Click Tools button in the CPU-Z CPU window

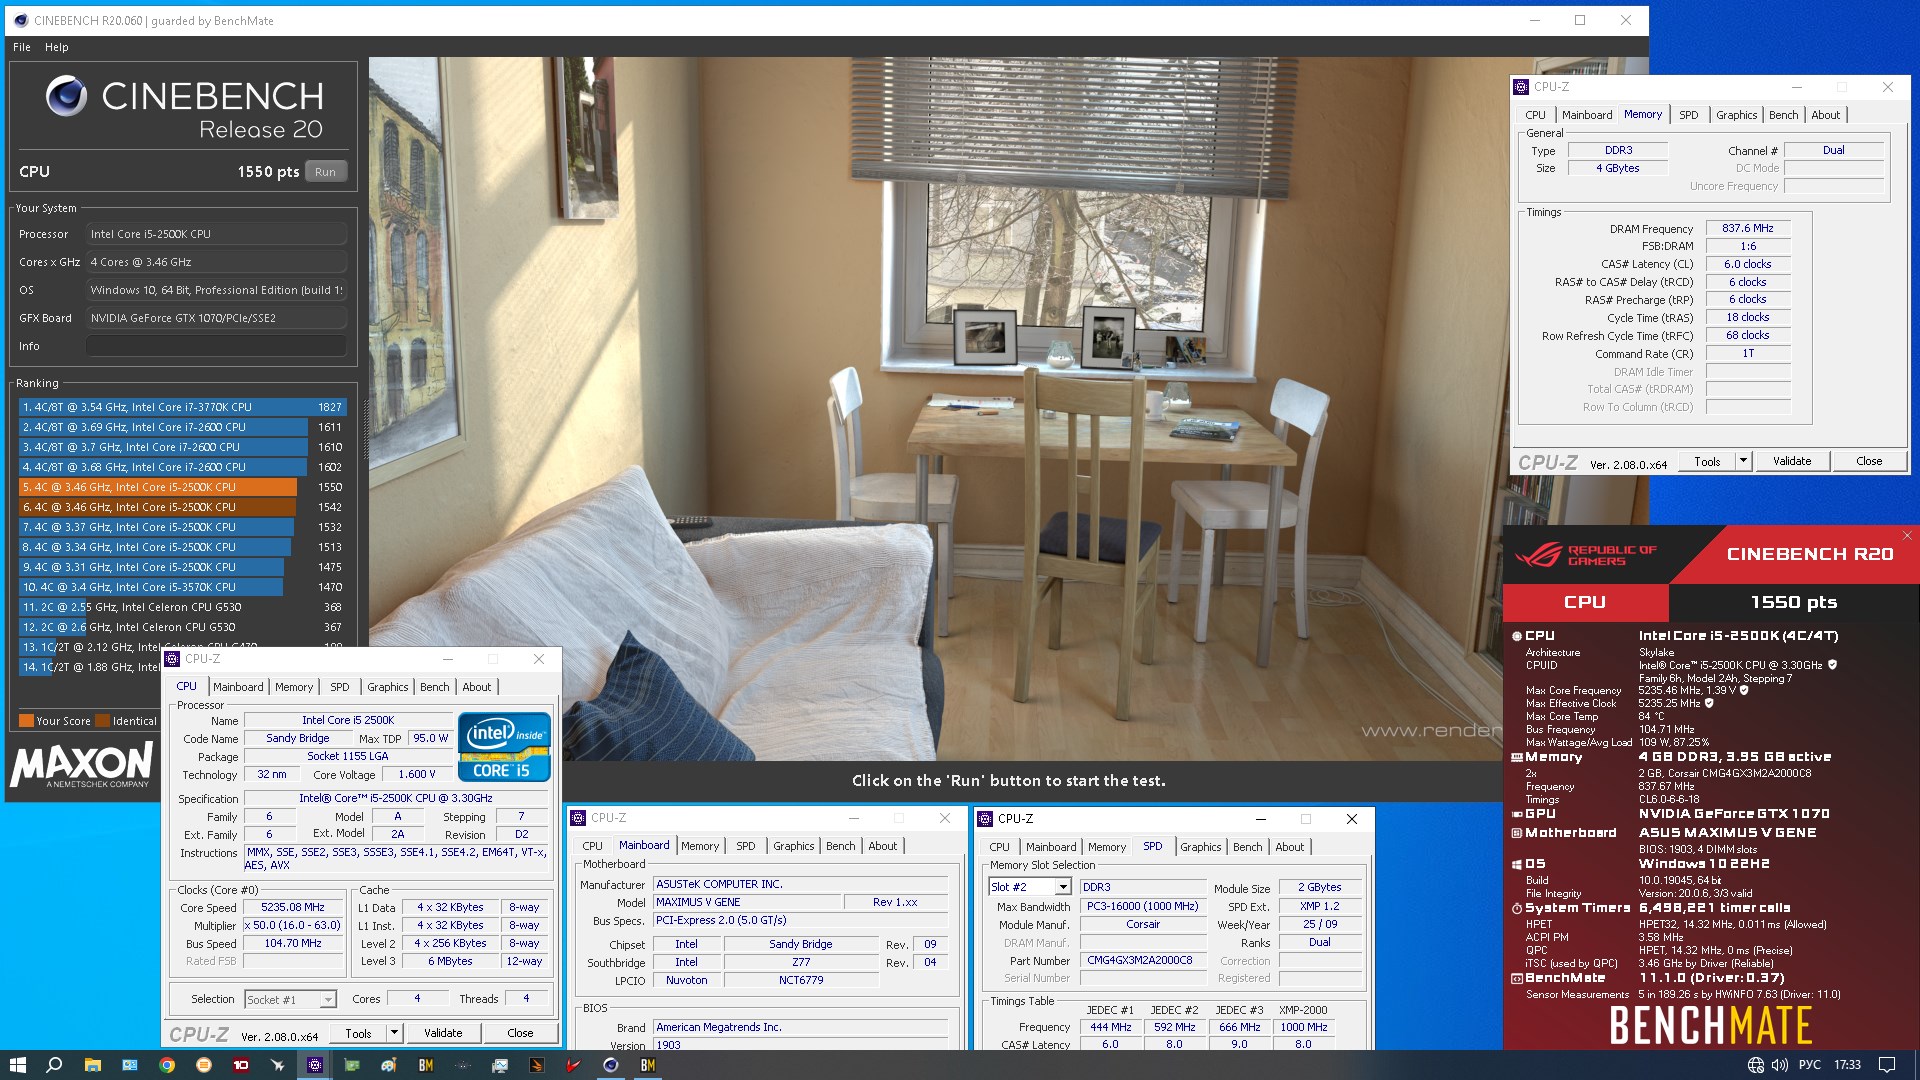(358, 1033)
